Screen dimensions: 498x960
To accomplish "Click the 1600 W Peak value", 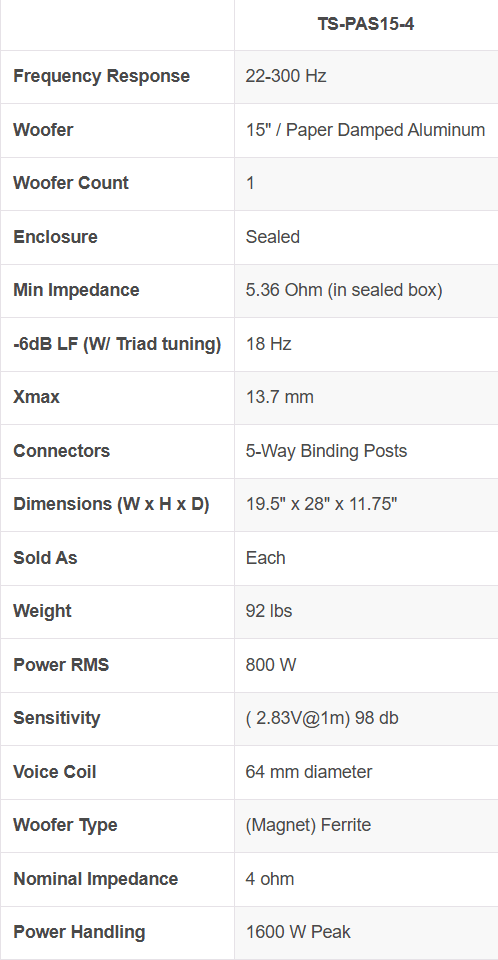I will 298,932.
